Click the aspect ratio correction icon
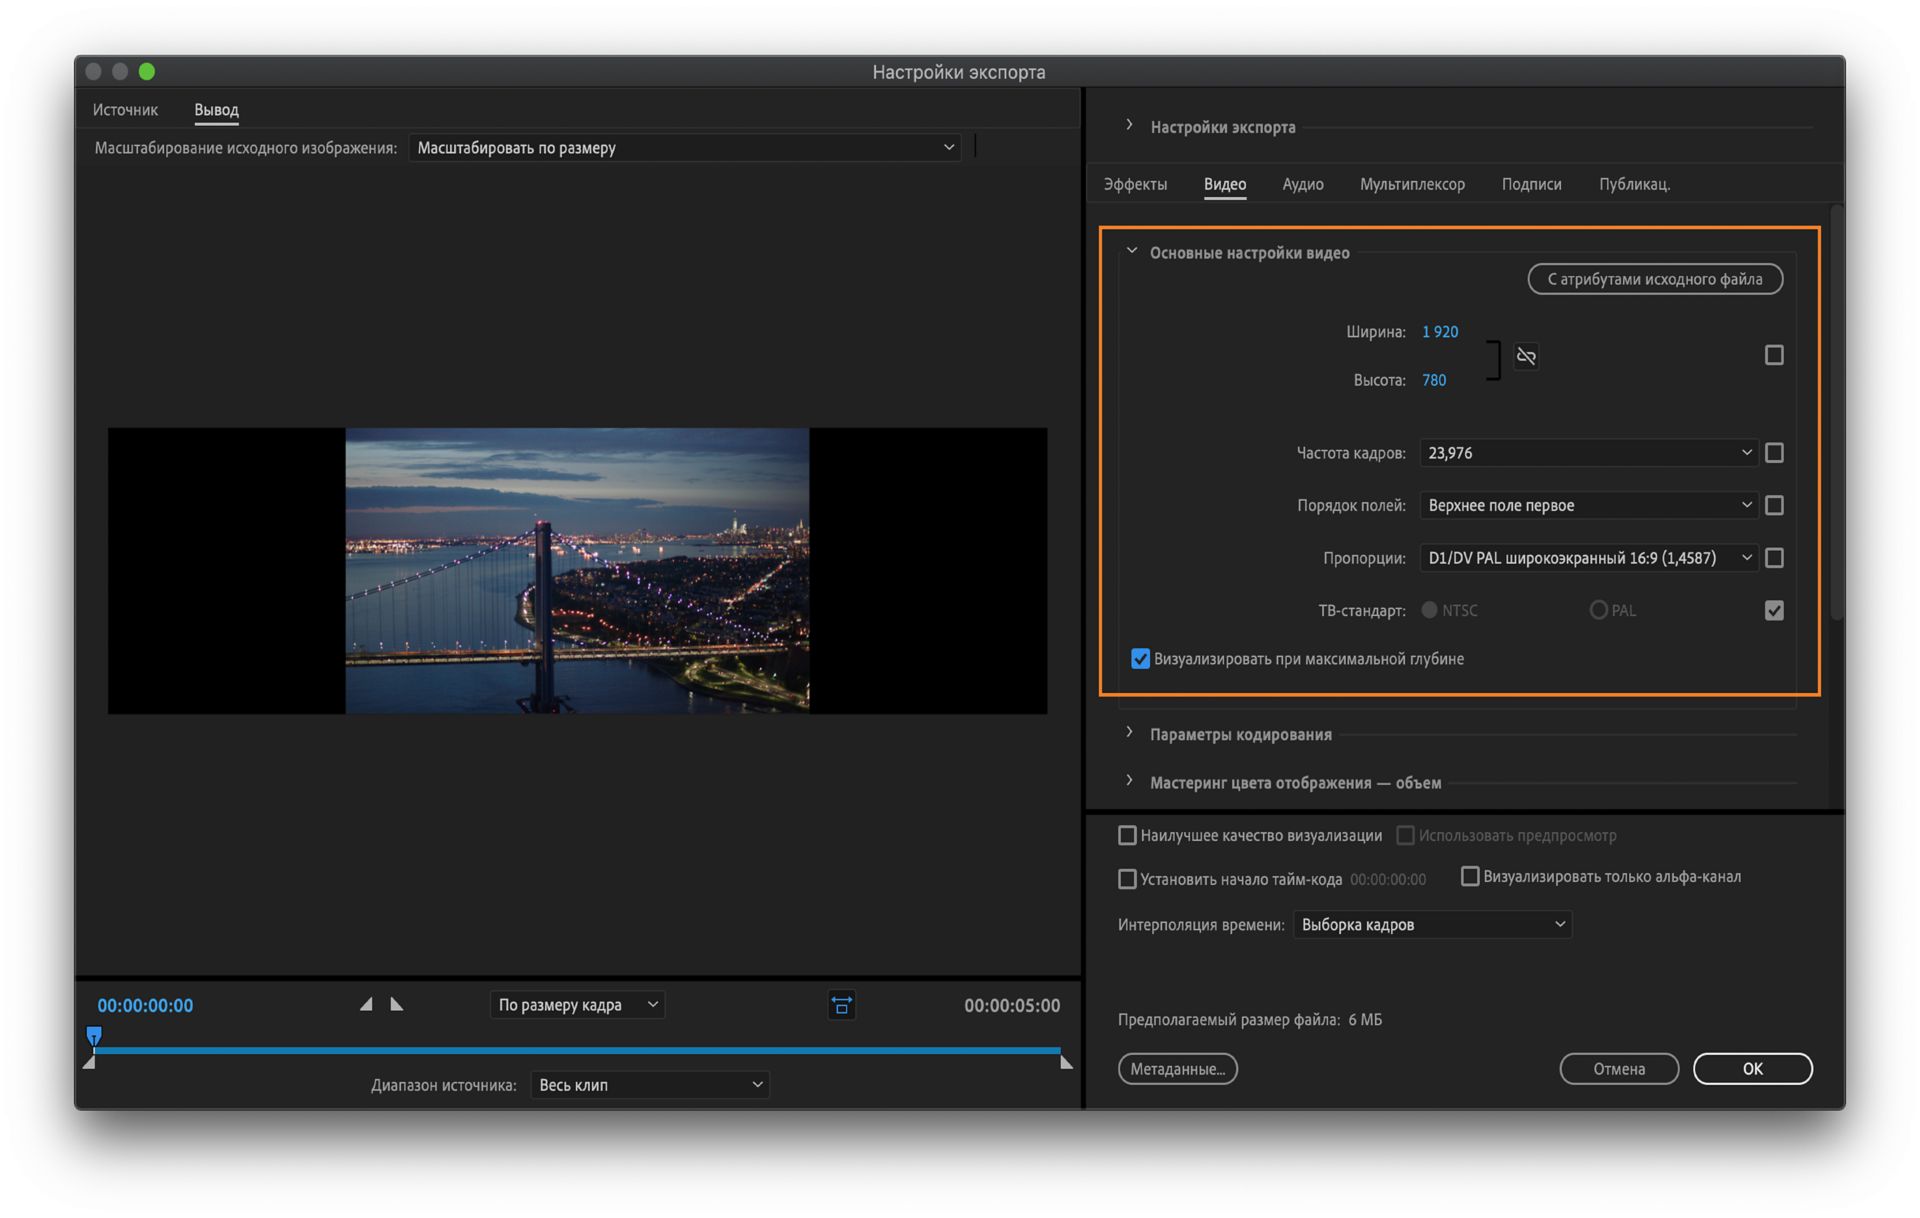1920x1218 pixels. point(841,1005)
